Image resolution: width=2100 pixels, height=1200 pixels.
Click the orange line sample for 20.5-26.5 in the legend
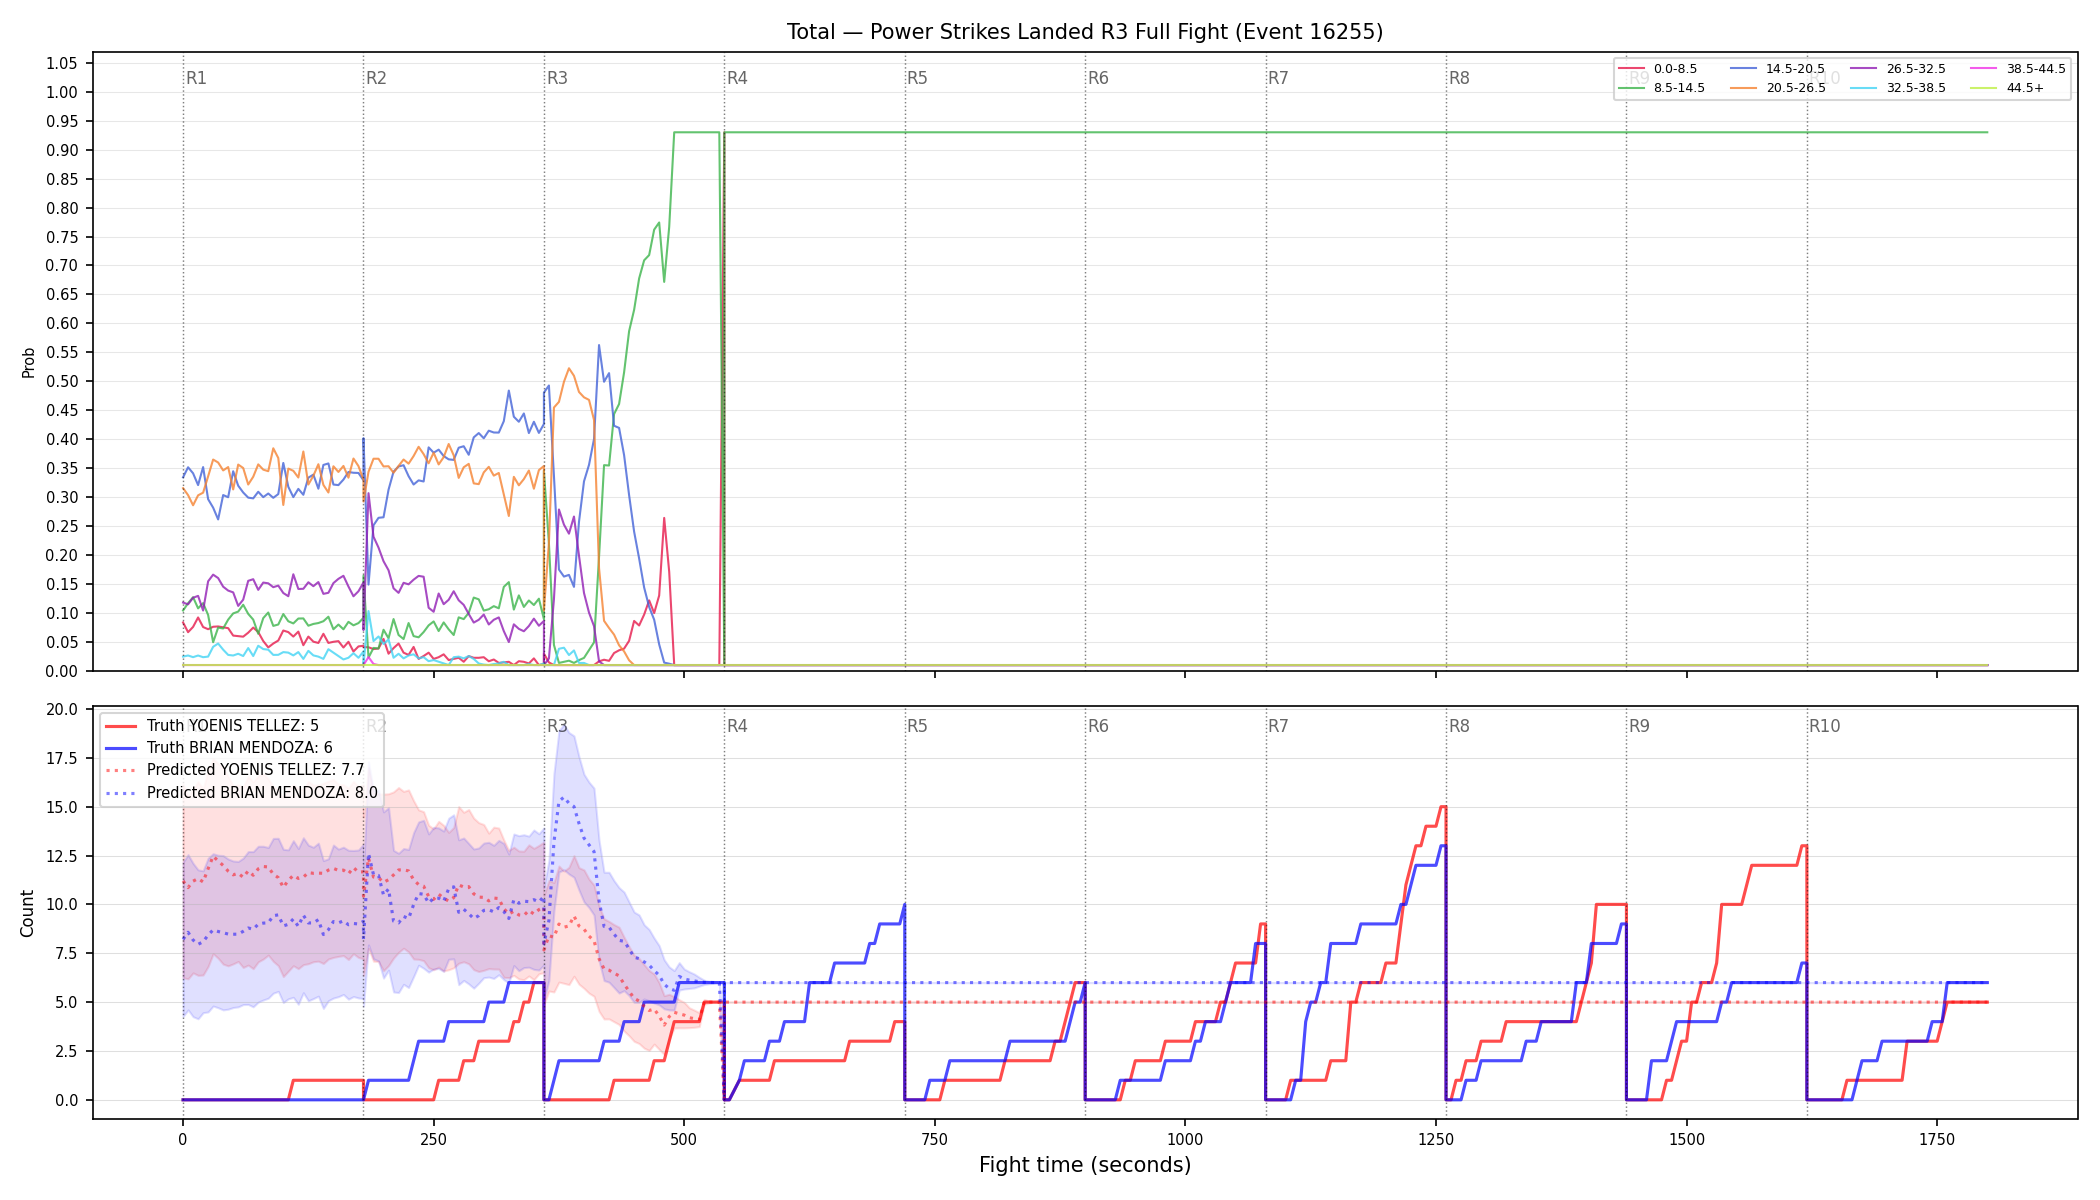click(1743, 88)
